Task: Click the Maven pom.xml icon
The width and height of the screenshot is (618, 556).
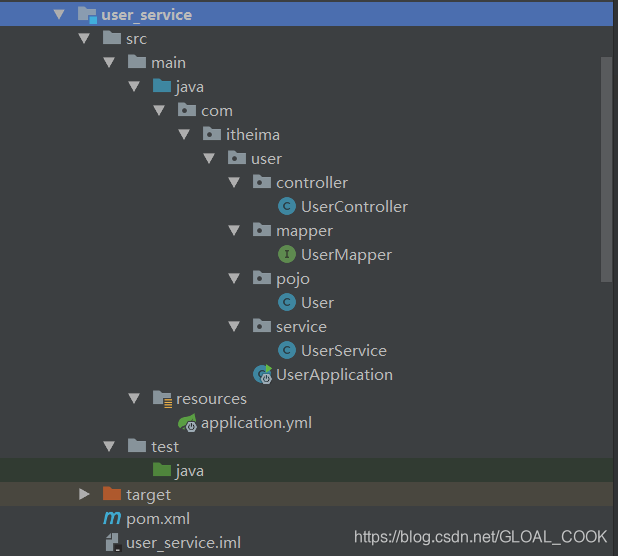Action: (112, 518)
